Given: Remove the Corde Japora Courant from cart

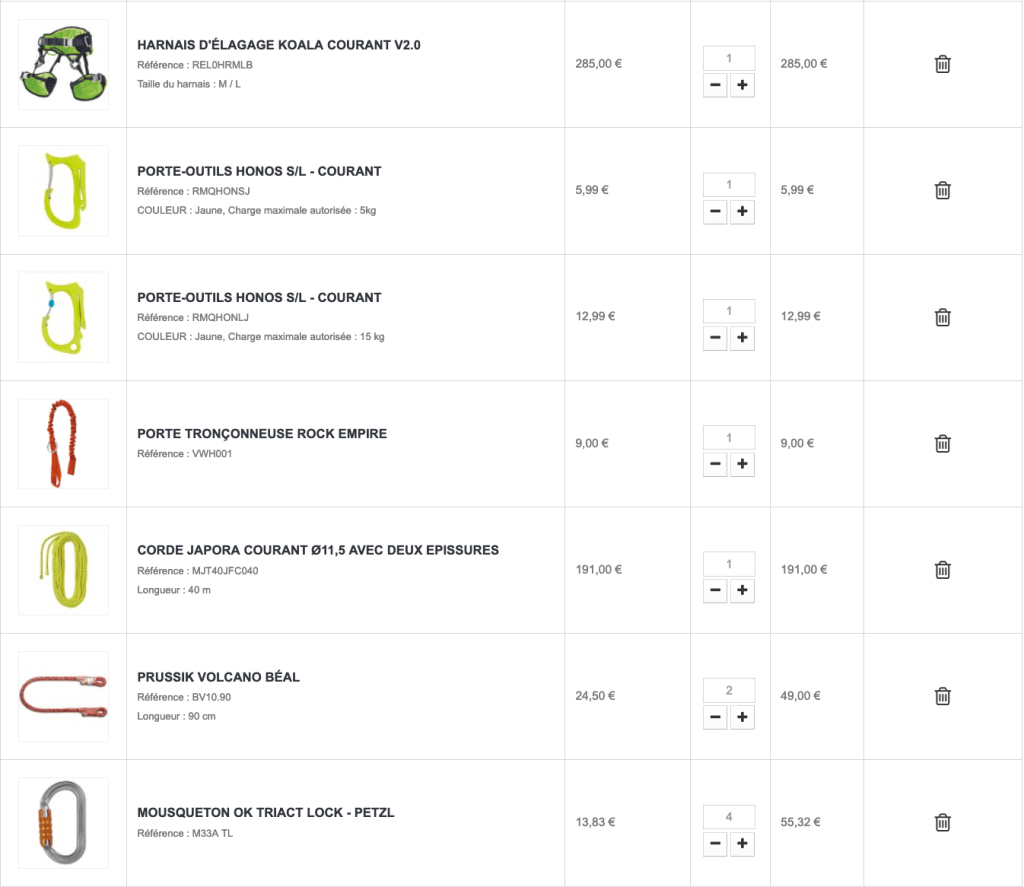Looking at the screenshot, I should click(x=942, y=570).
